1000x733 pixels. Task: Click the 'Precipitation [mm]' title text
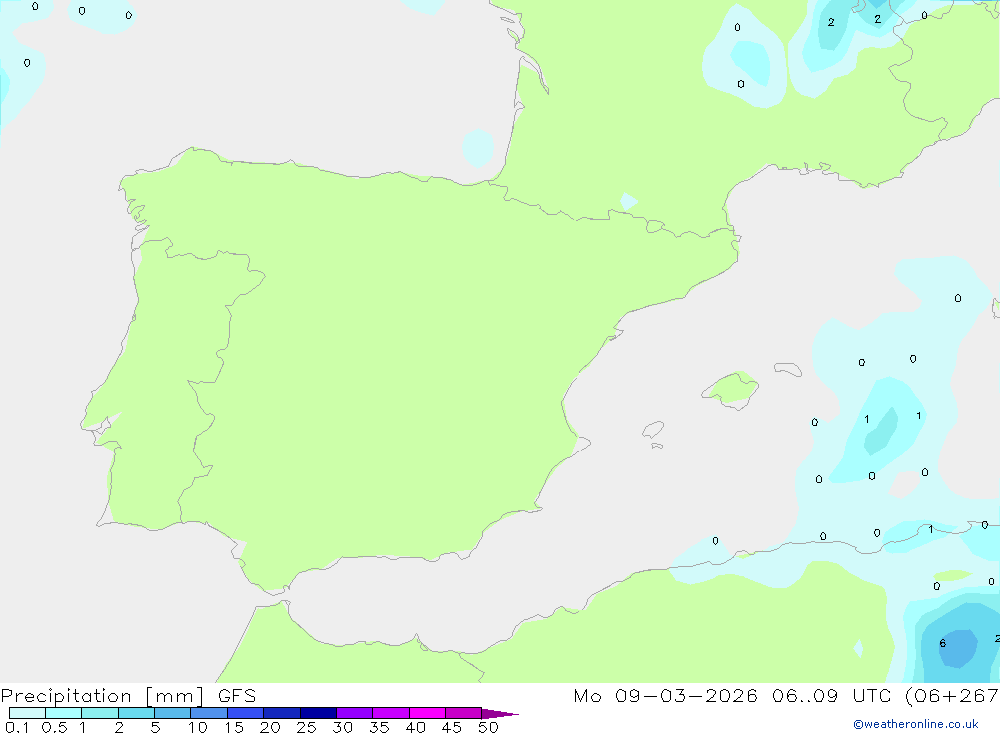(x=102, y=696)
